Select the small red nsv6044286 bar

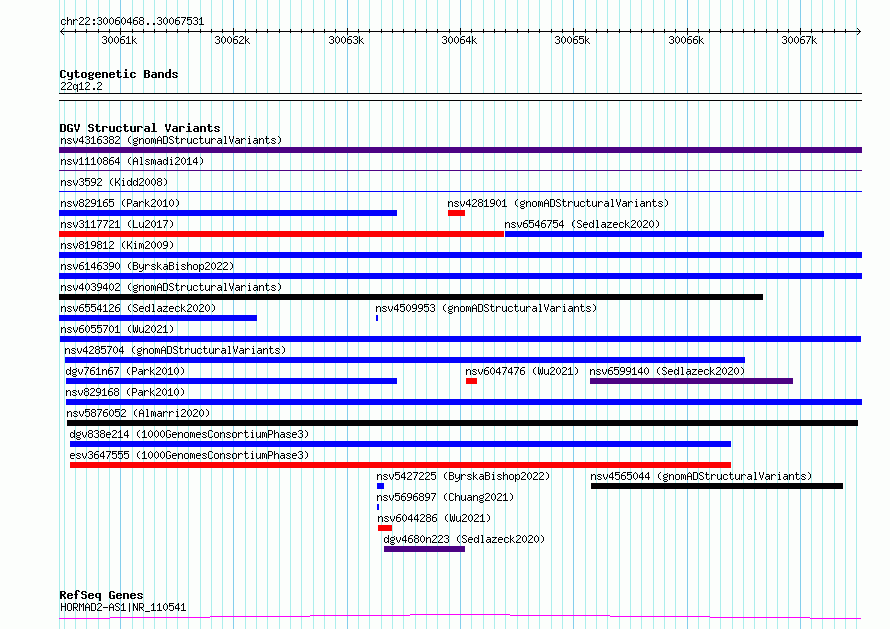(x=385, y=528)
